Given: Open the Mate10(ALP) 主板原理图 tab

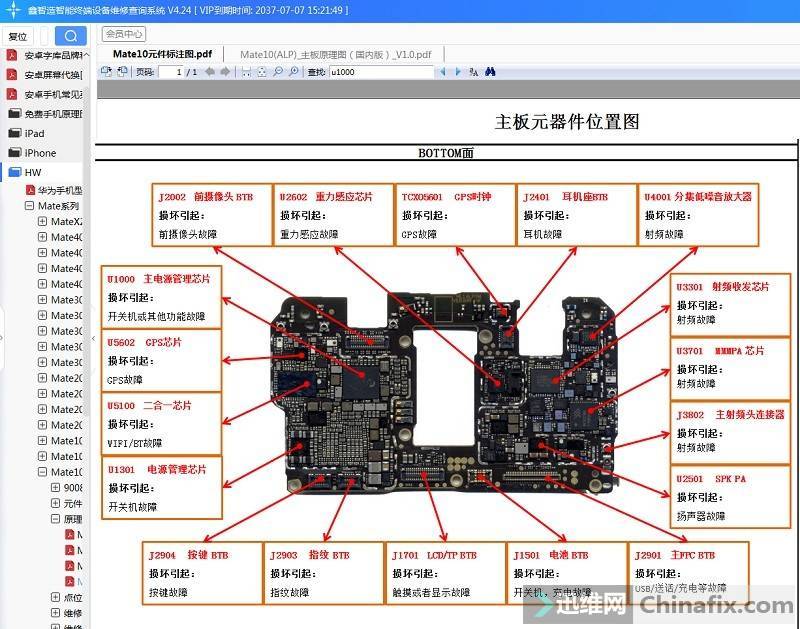Looking at the screenshot, I should click(336, 54).
